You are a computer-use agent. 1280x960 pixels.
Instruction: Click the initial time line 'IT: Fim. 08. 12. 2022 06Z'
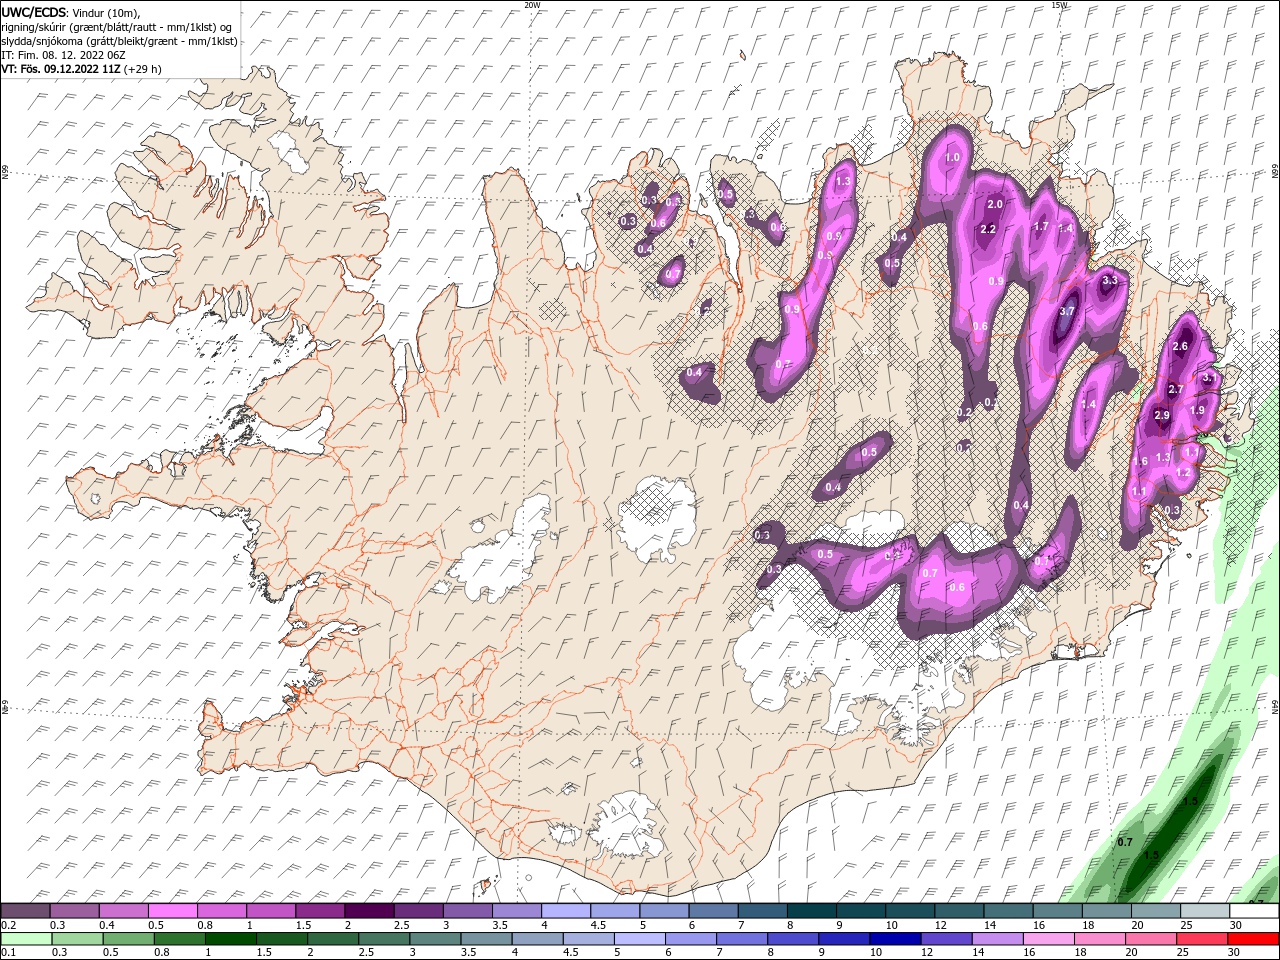click(65, 55)
